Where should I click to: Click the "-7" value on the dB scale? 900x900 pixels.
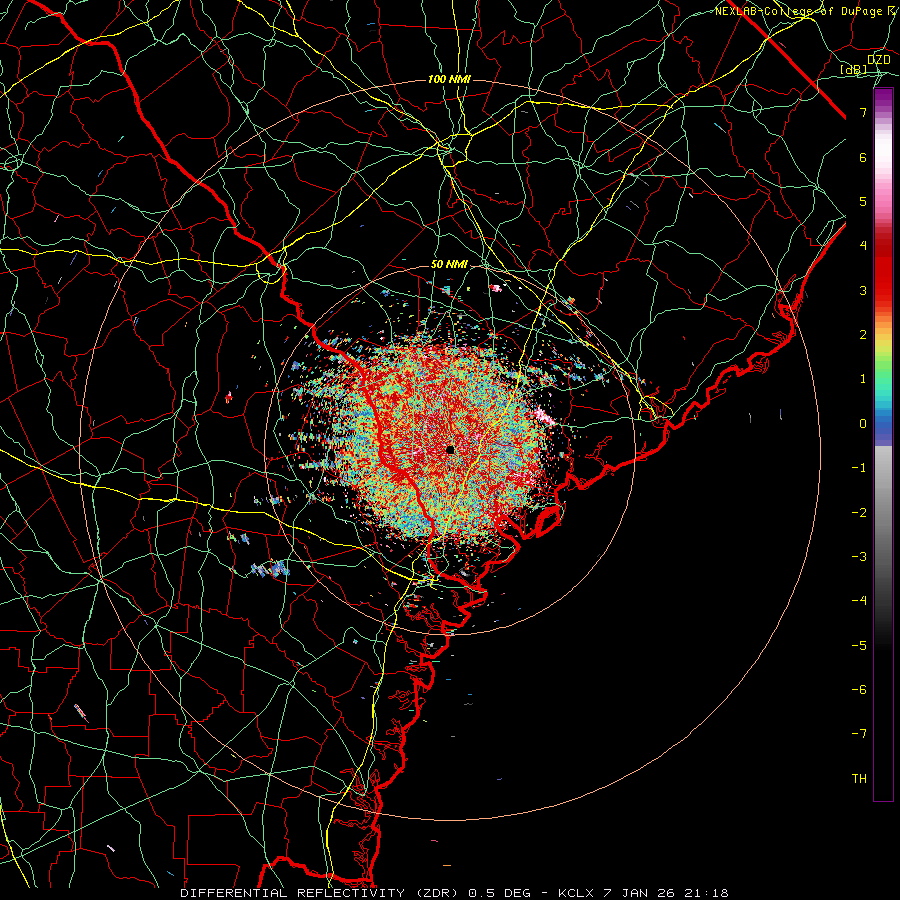(859, 734)
